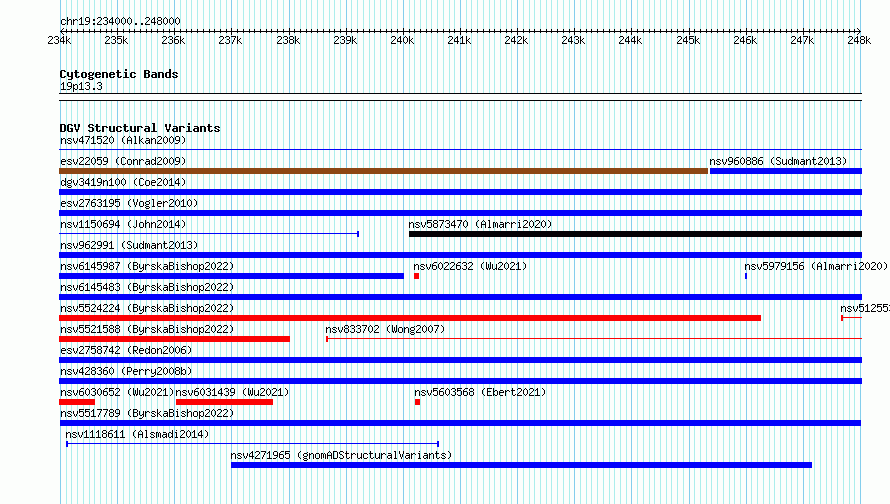Image resolution: width=890 pixels, height=504 pixels.
Task: Open nsv6145483 (ByrskaBishop2022) label
Action: [147, 287]
